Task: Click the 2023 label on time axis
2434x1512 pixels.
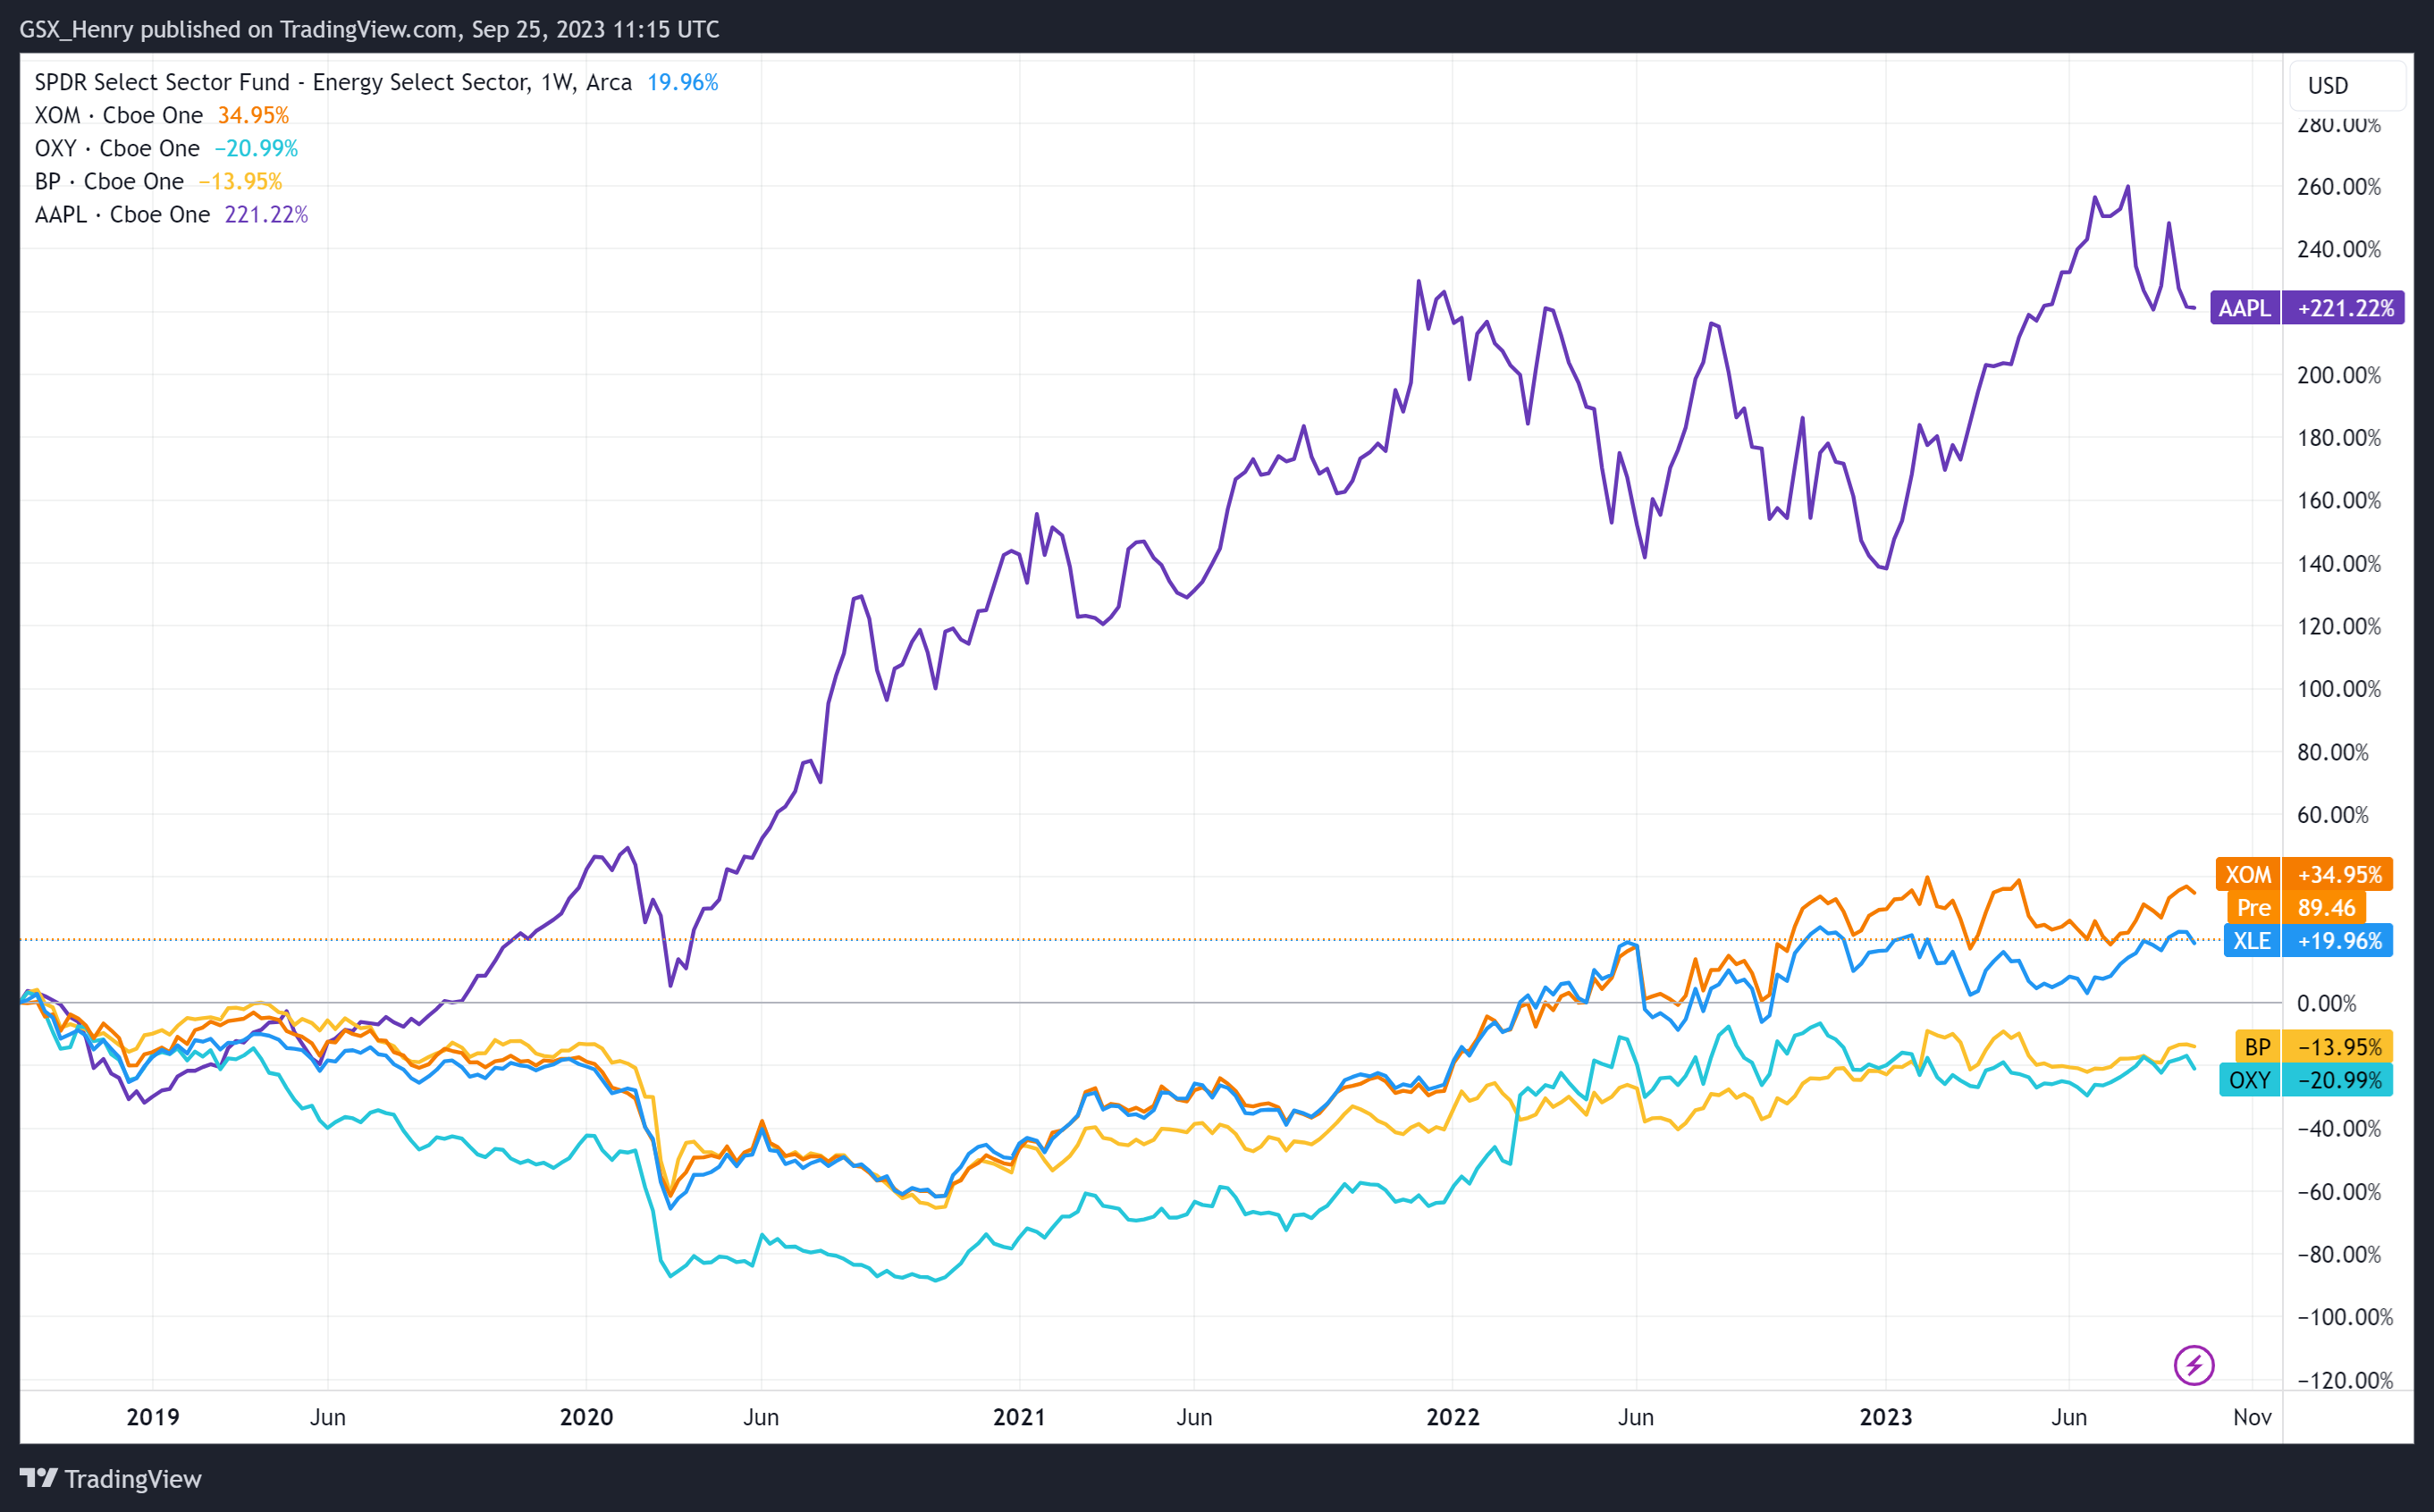Action: (1885, 1417)
